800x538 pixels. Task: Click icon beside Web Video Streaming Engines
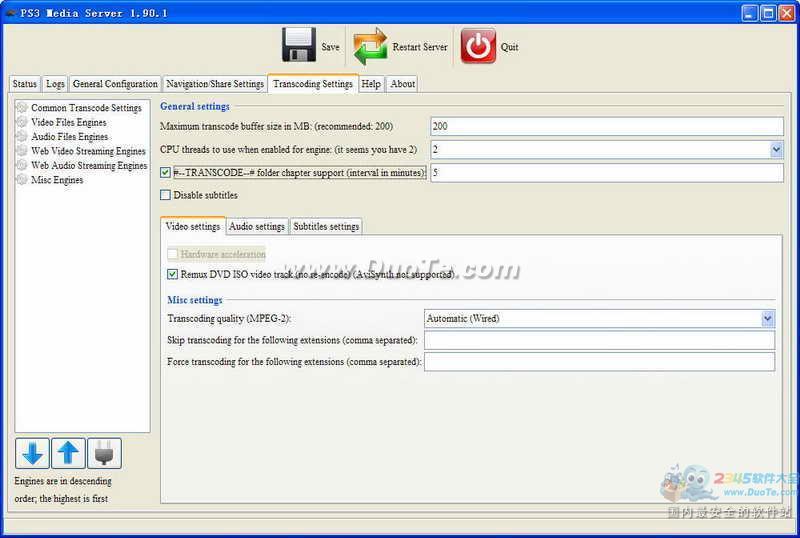pos(22,151)
